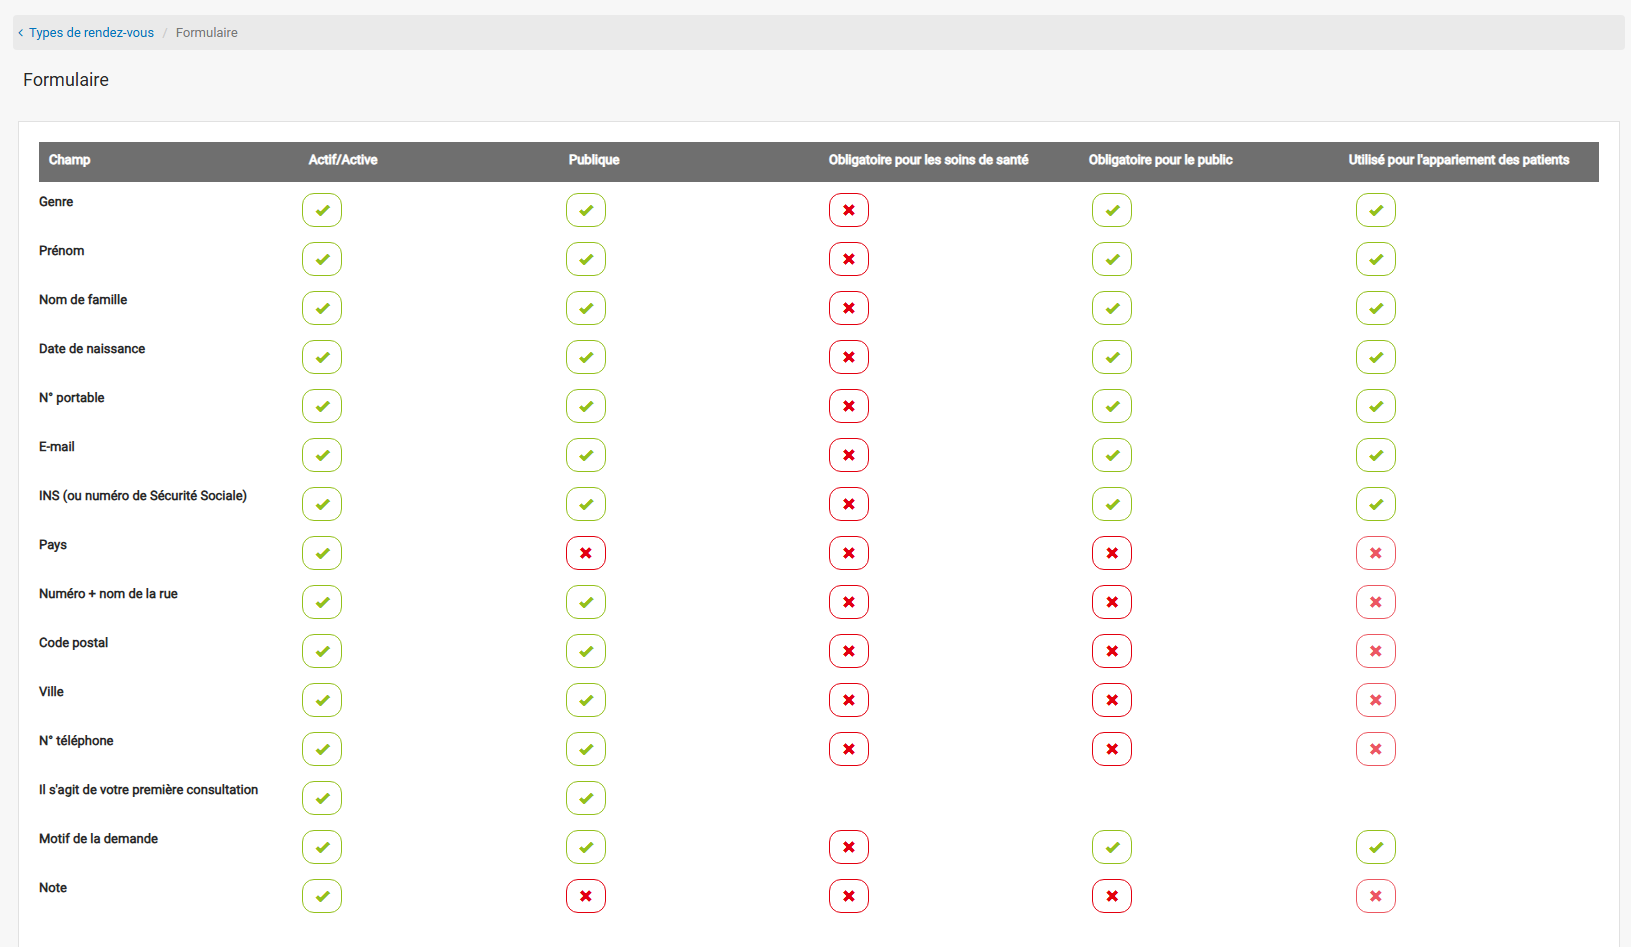Enable Publique setting for Note field
1631x947 pixels.
click(586, 896)
